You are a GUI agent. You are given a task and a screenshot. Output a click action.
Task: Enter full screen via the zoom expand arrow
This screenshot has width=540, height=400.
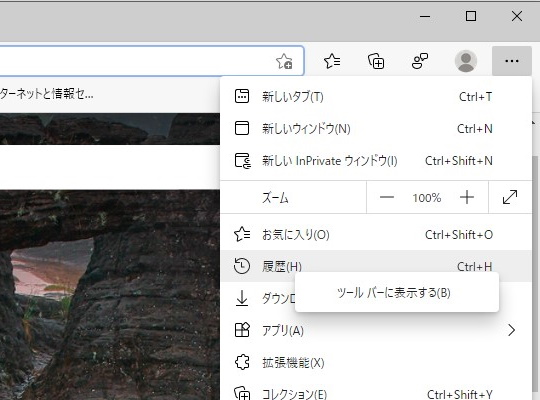tap(510, 197)
